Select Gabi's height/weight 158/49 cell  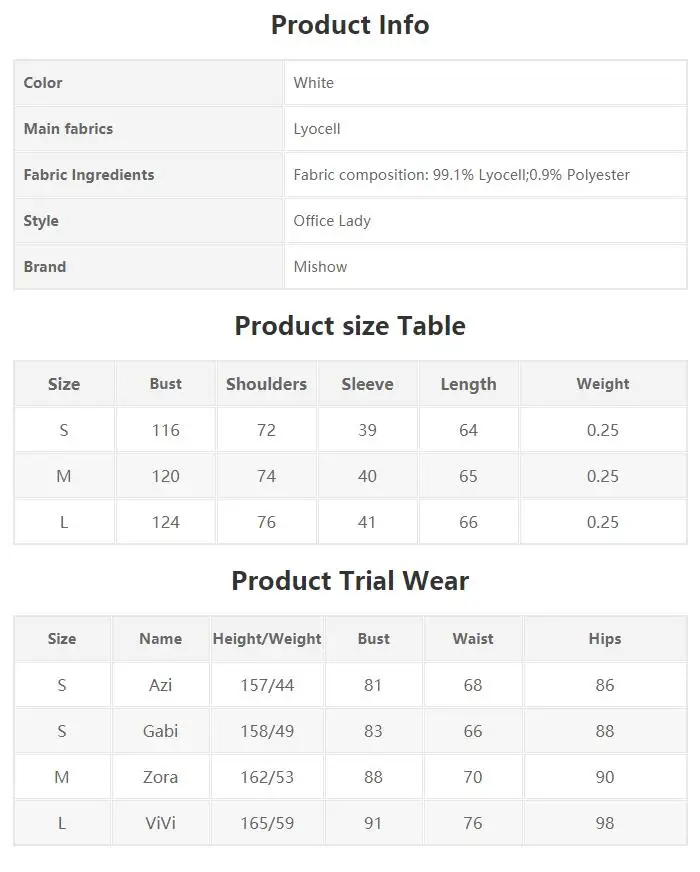pyautogui.click(x=267, y=731)
